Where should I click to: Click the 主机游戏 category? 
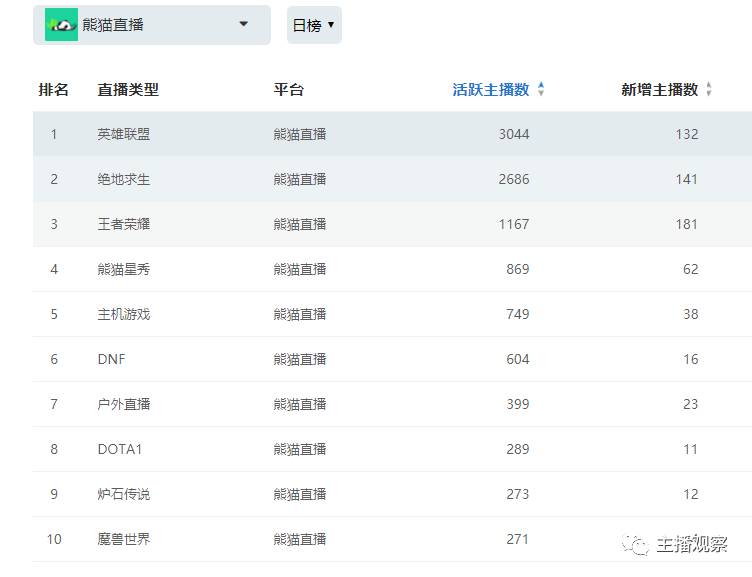[124, 314]
